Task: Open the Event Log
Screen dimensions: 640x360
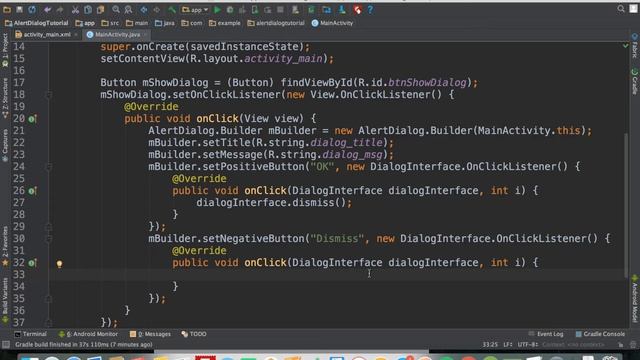Action: (546, 334)
